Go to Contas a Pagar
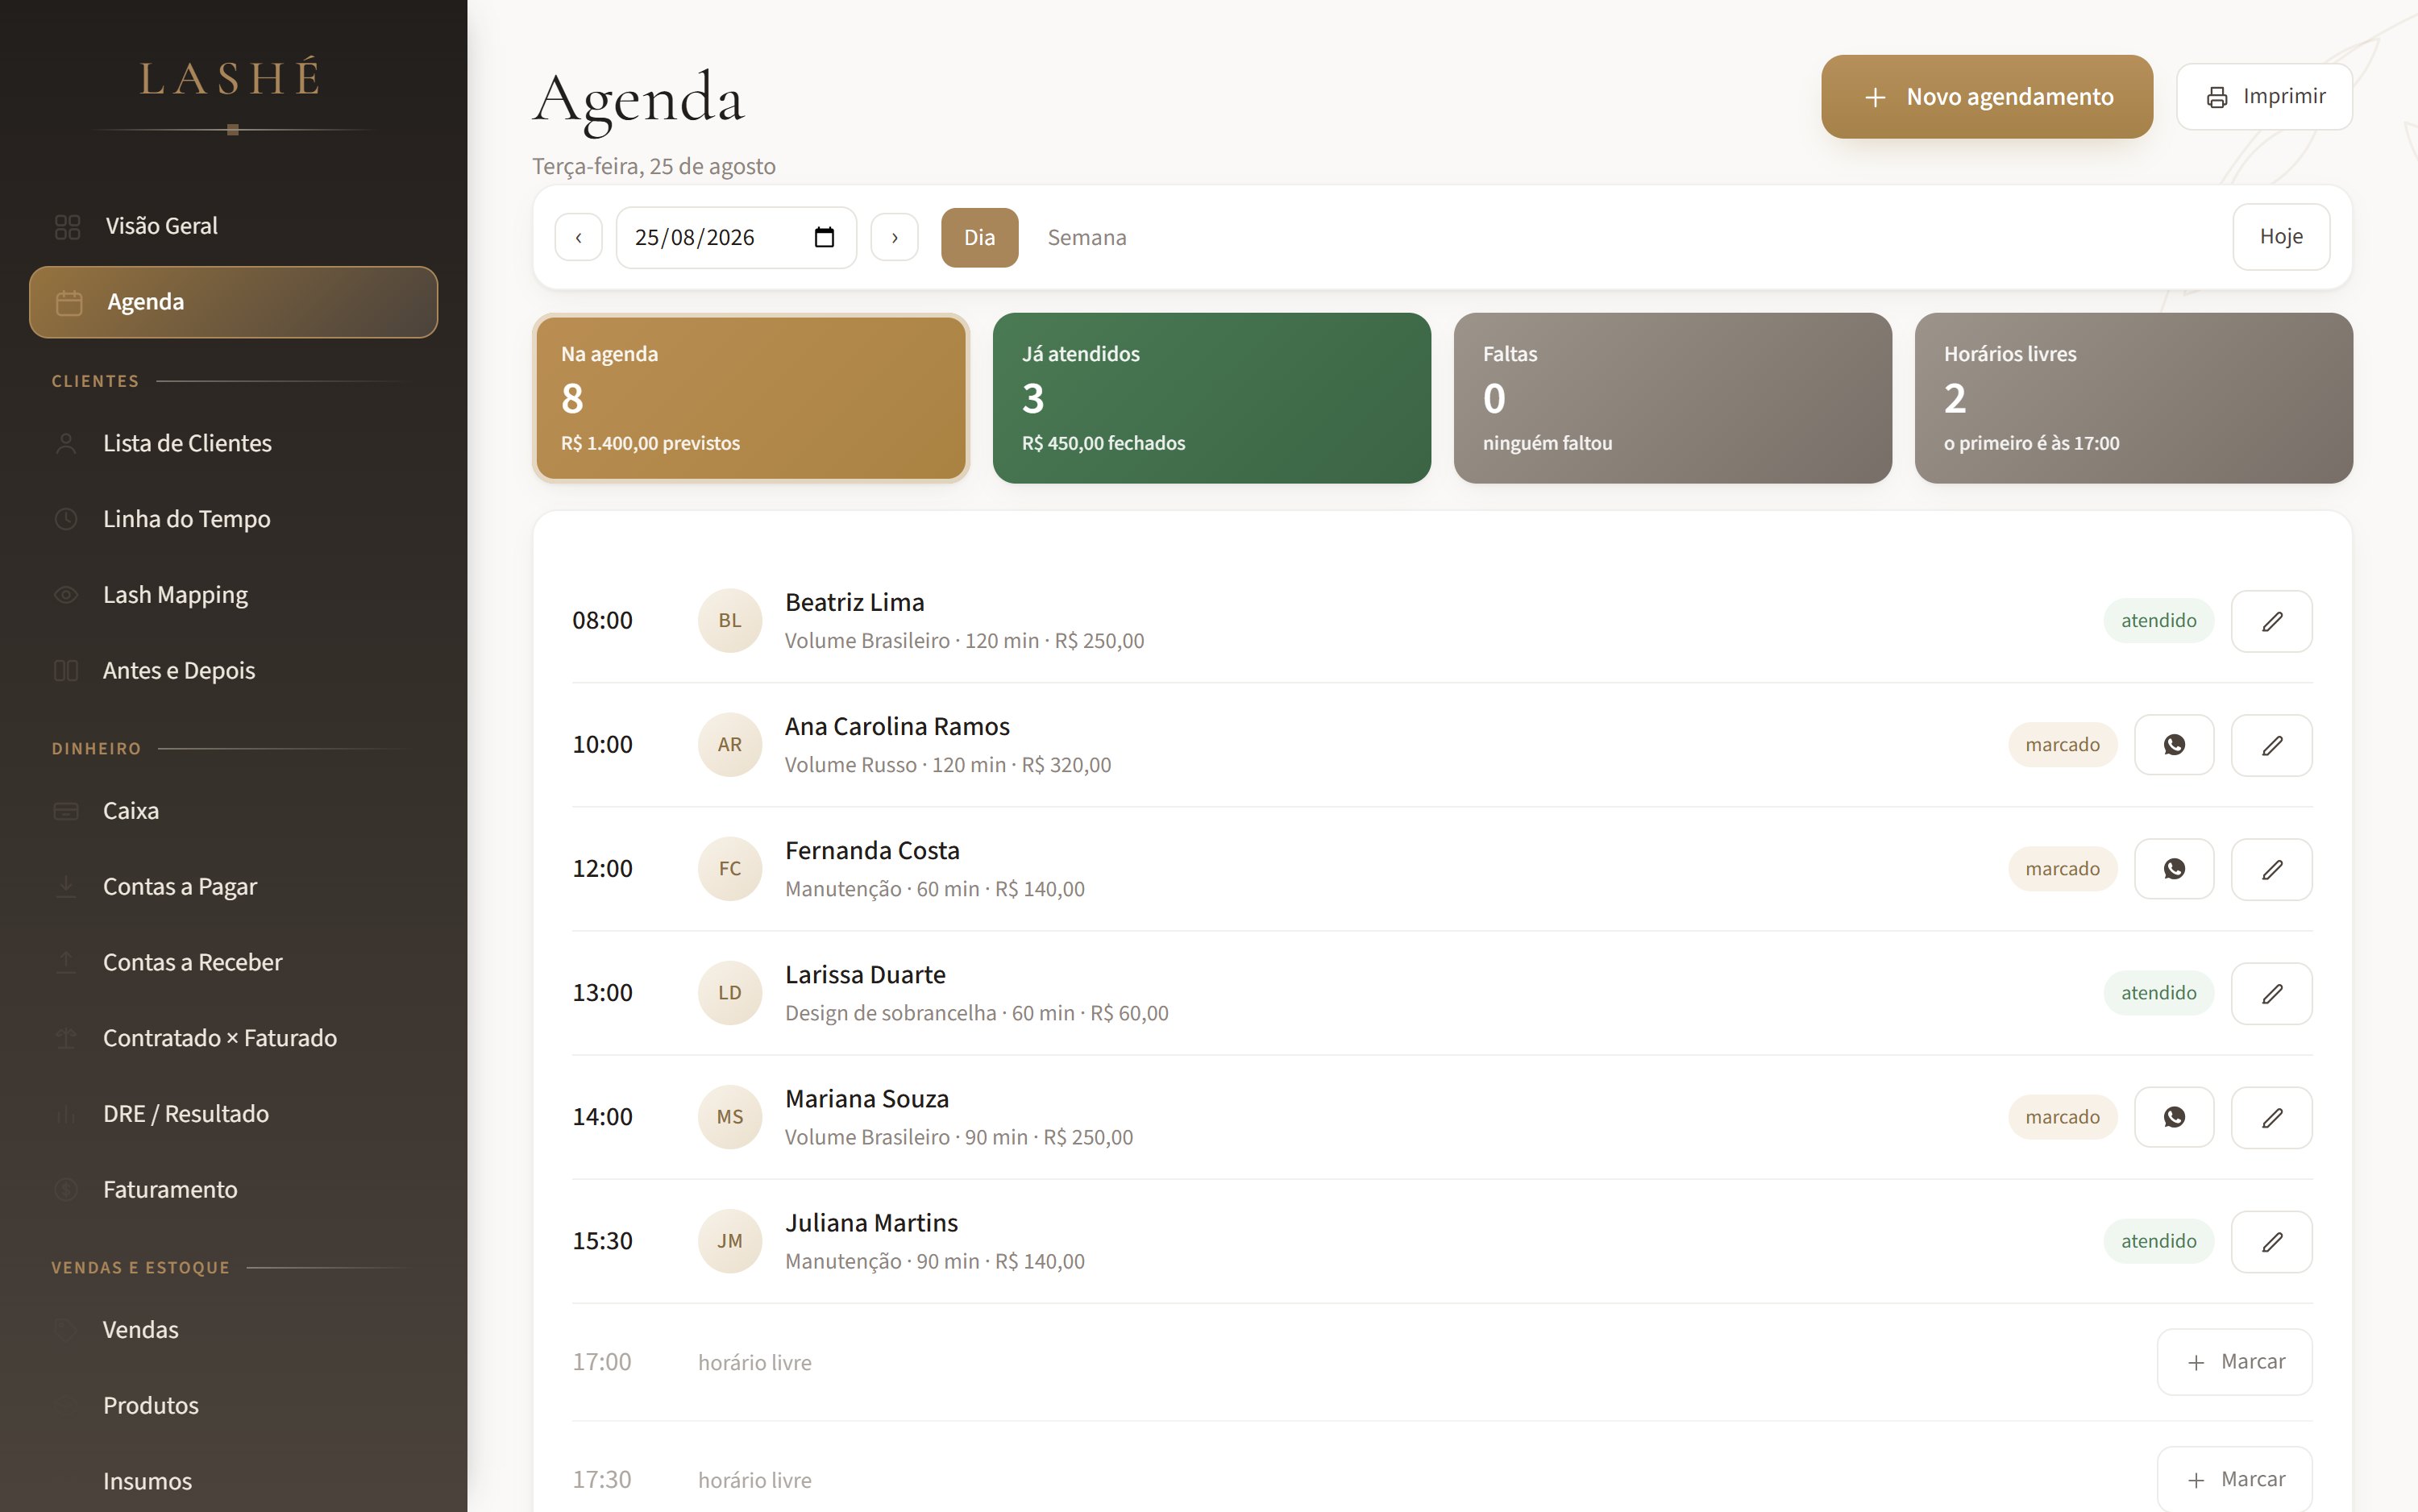2418x1512 pixels. (x=233, y=886)
